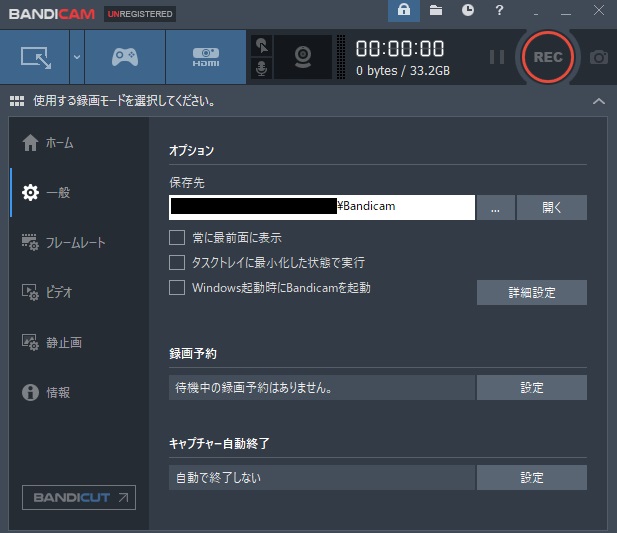
Task: Open the フレームレート tab
Action: [x=79, y=242]
